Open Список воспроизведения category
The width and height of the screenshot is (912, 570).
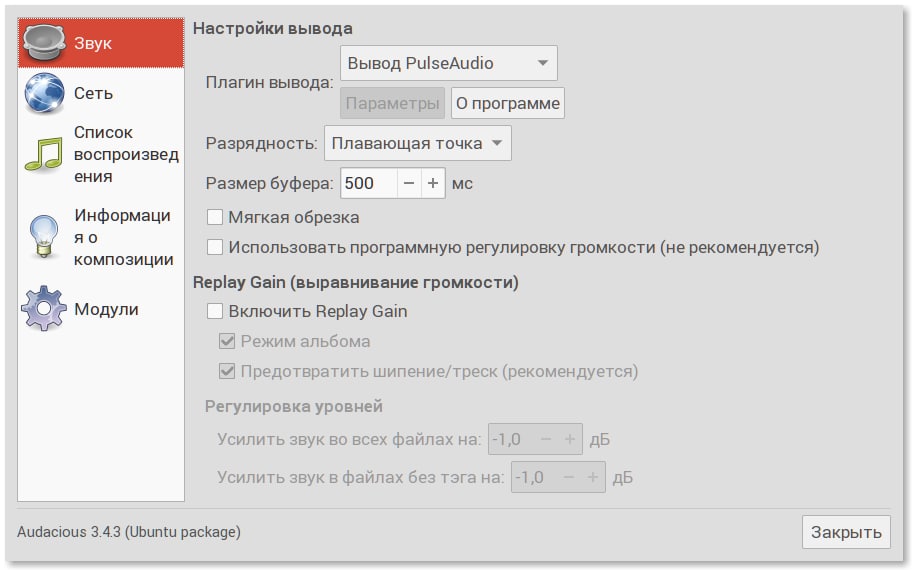101,154
